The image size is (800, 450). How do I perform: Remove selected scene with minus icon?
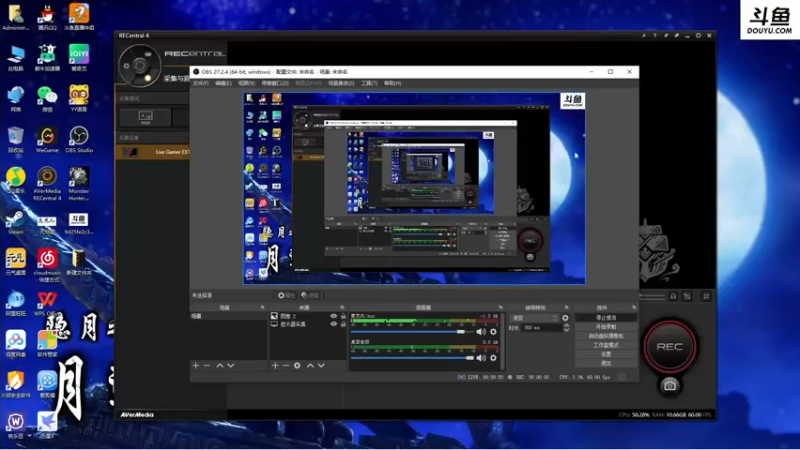[x=207, y=365]
